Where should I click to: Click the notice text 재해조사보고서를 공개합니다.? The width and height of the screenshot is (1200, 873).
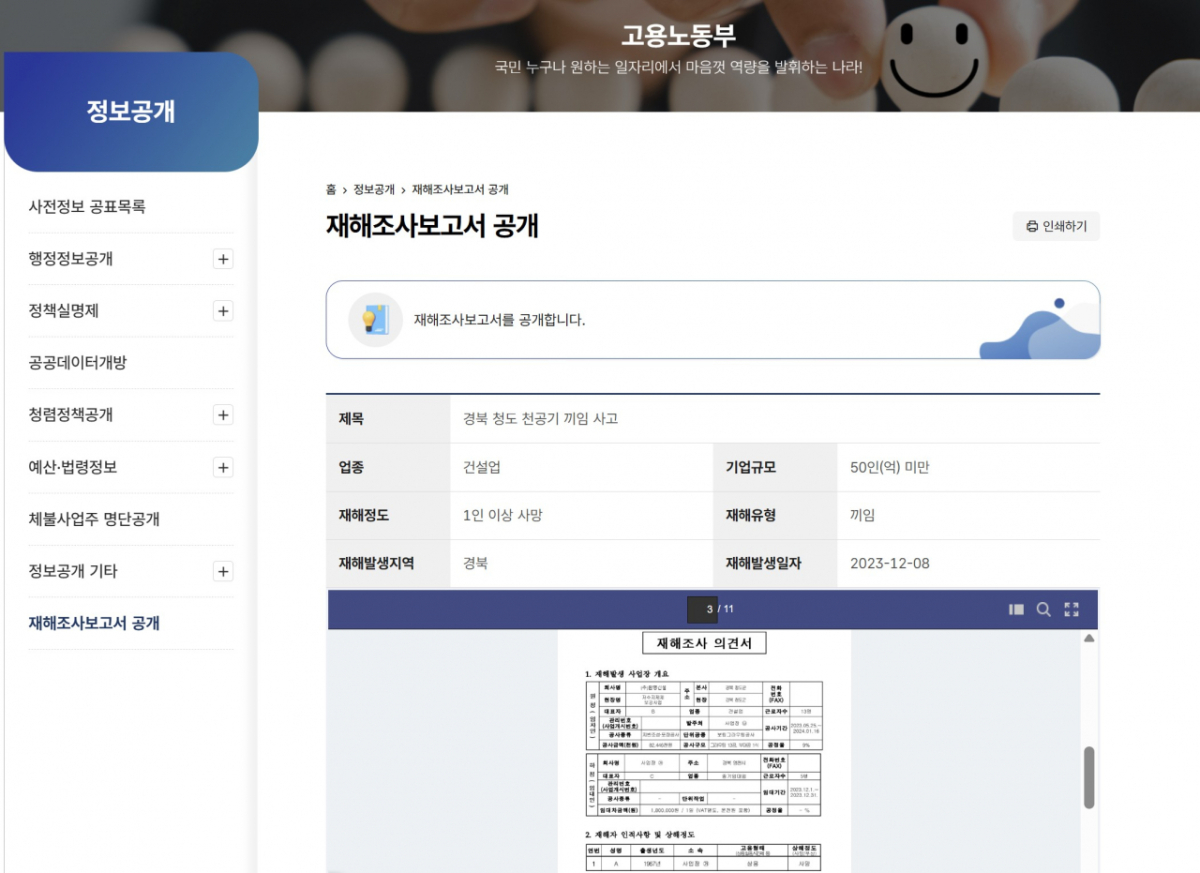tap(500, 320)
